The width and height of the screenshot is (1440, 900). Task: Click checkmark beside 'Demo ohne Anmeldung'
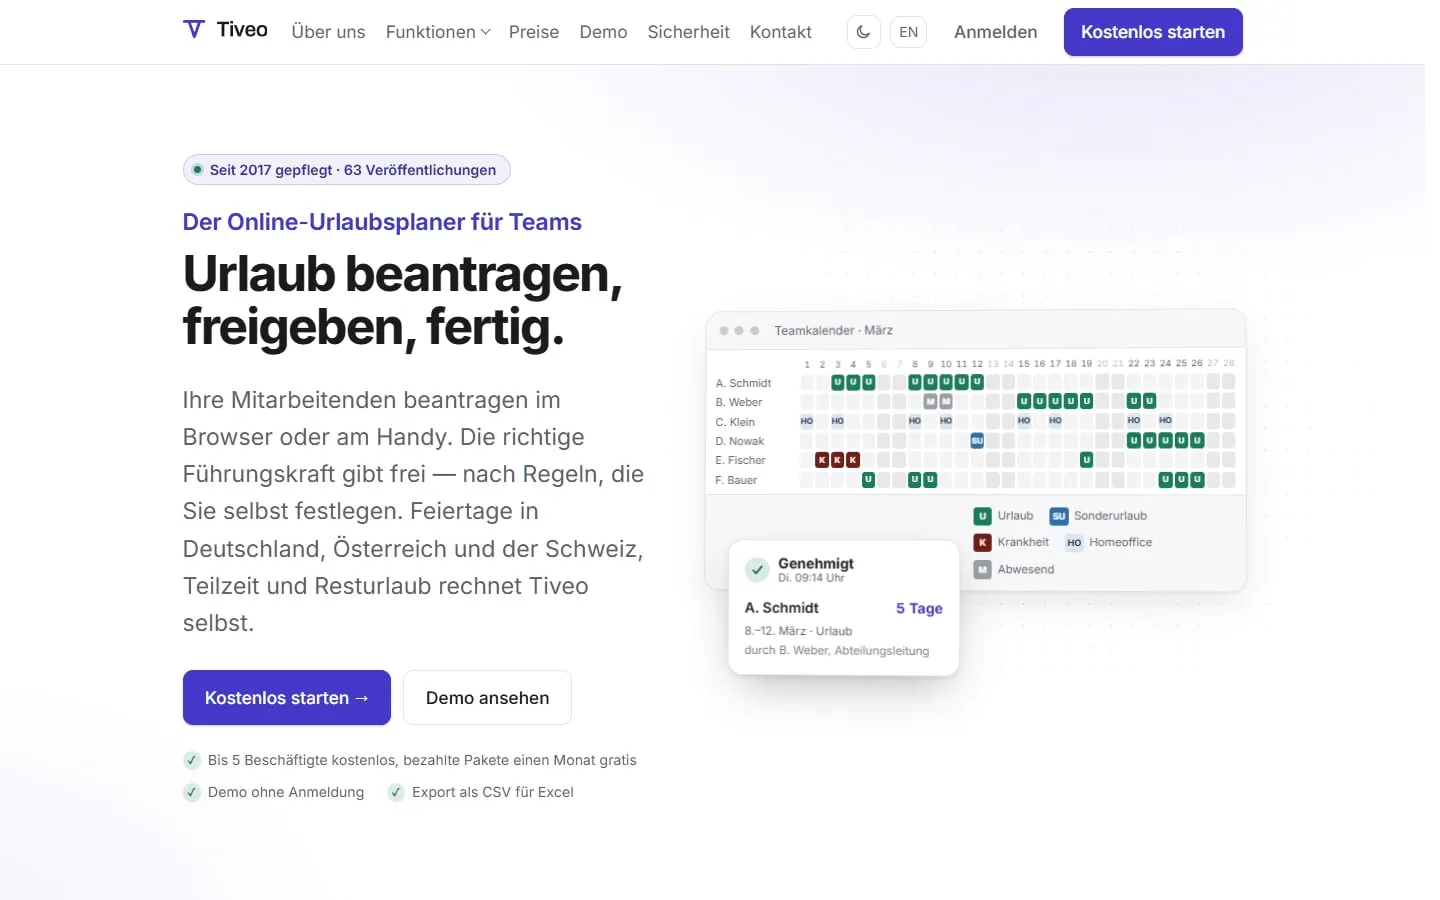tap(192, 792)
